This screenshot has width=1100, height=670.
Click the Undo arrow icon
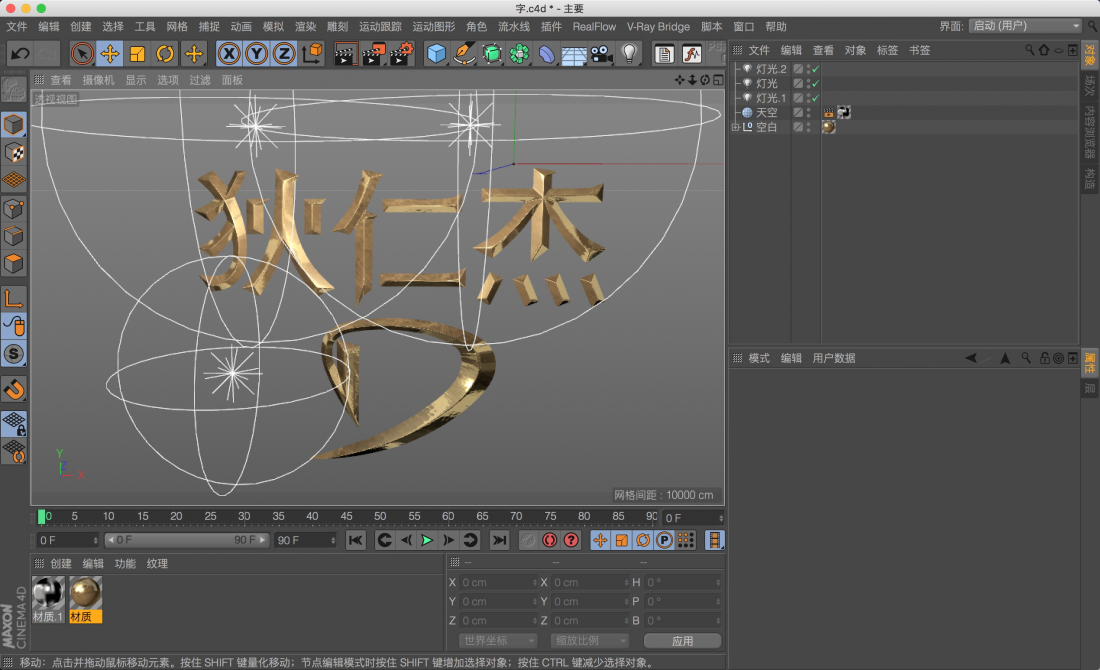click(x=20, y=54)
